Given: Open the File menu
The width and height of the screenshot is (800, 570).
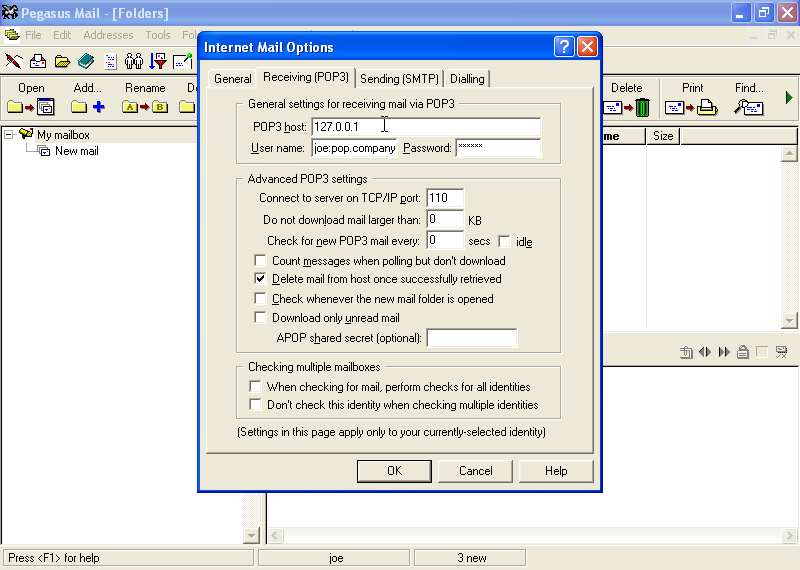Looking at the screenshot, I should tap(33, 35).
